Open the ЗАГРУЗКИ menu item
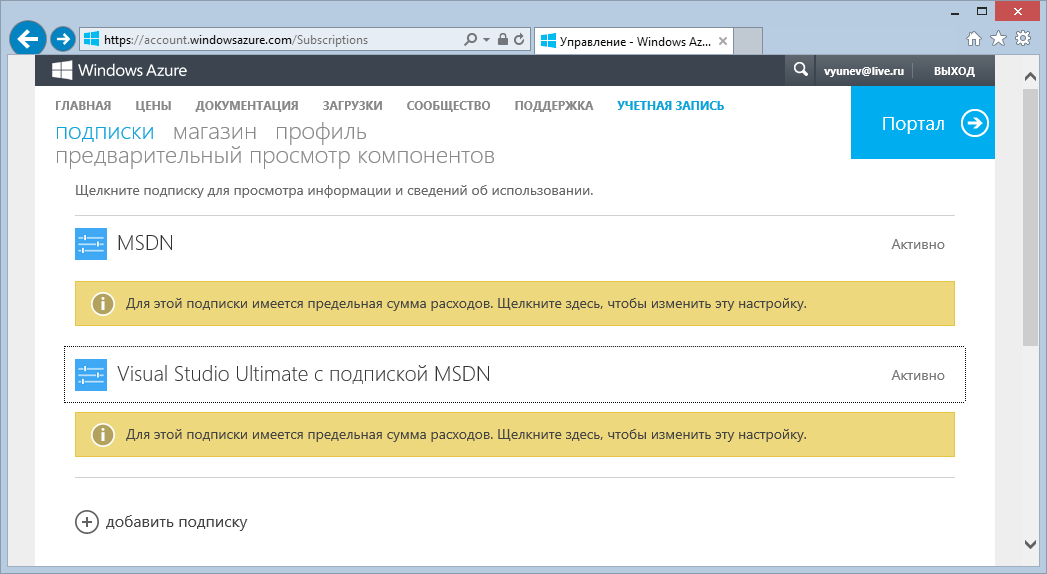The height and width of the screenshot is (574, 1047). pyautogui.click(x=352, y=105)
